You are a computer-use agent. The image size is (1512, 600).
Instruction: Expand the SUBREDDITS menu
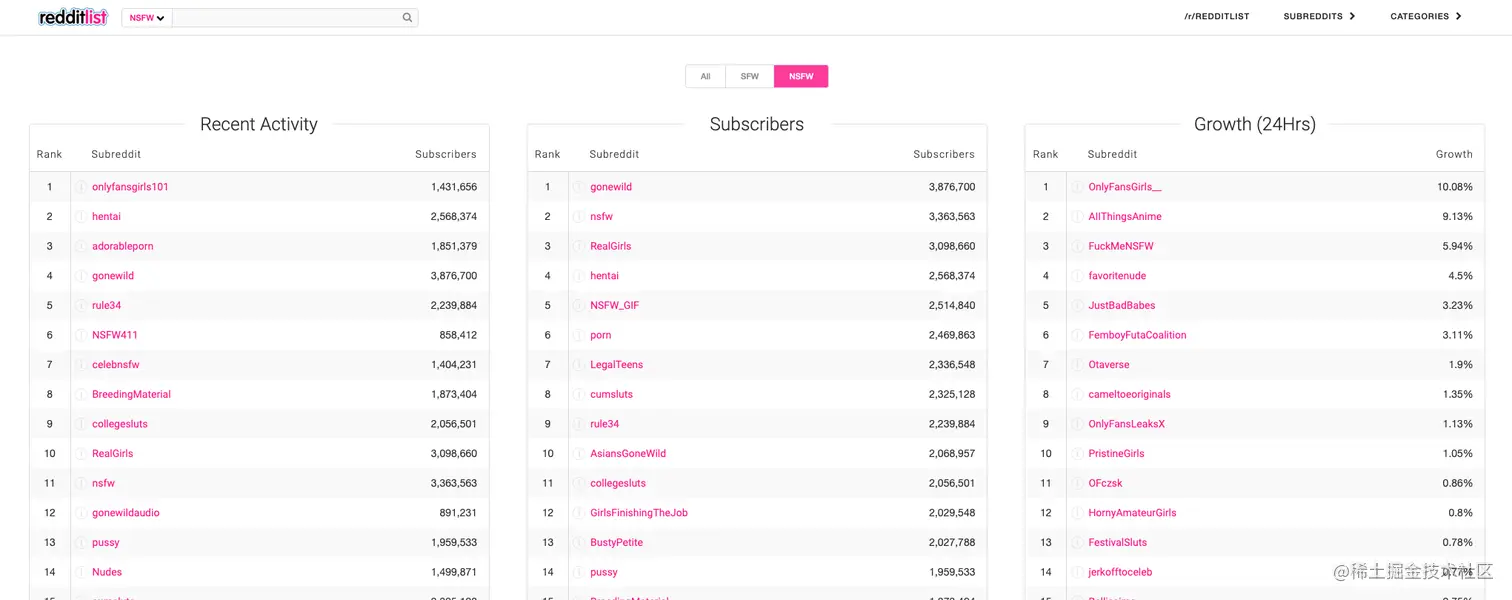[x=1319, y=17]
